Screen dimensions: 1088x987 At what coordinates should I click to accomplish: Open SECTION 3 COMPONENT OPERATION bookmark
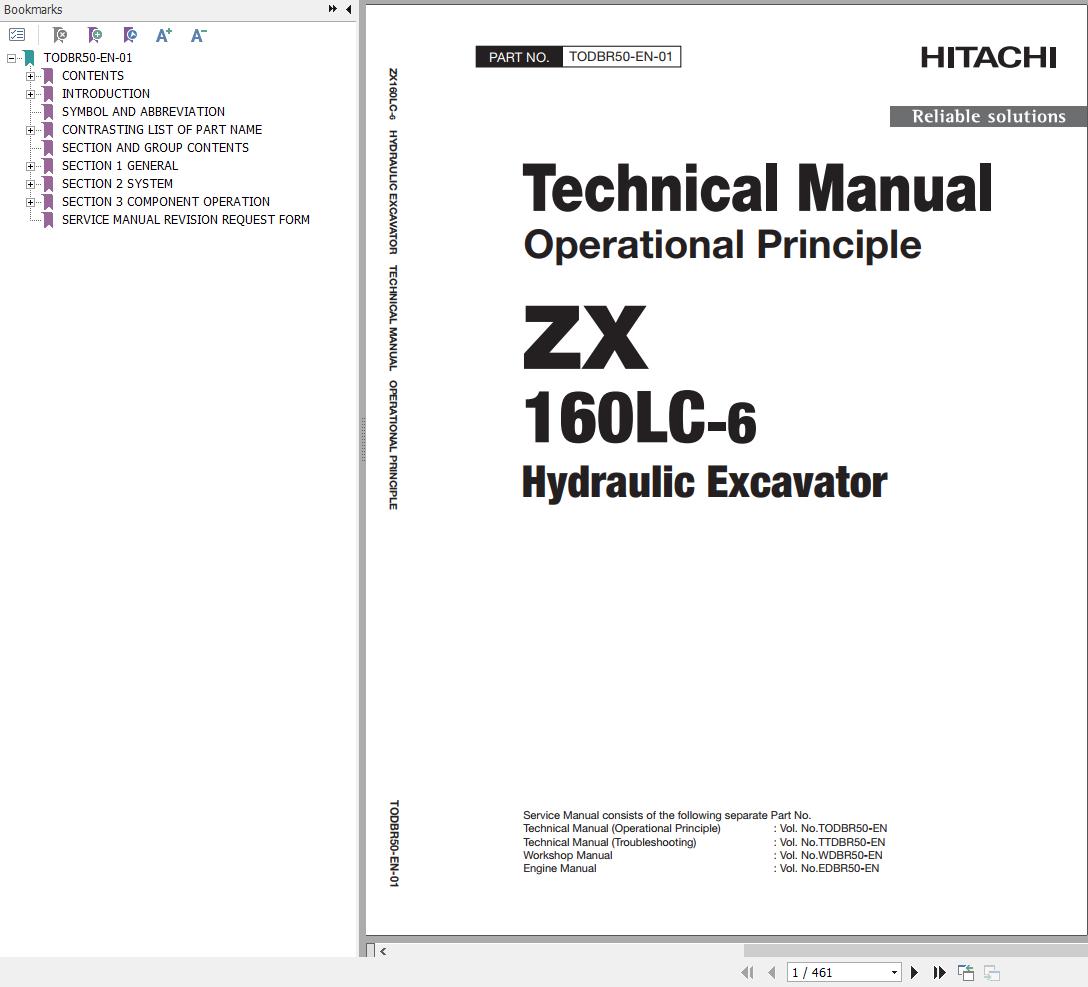point(165,202)
